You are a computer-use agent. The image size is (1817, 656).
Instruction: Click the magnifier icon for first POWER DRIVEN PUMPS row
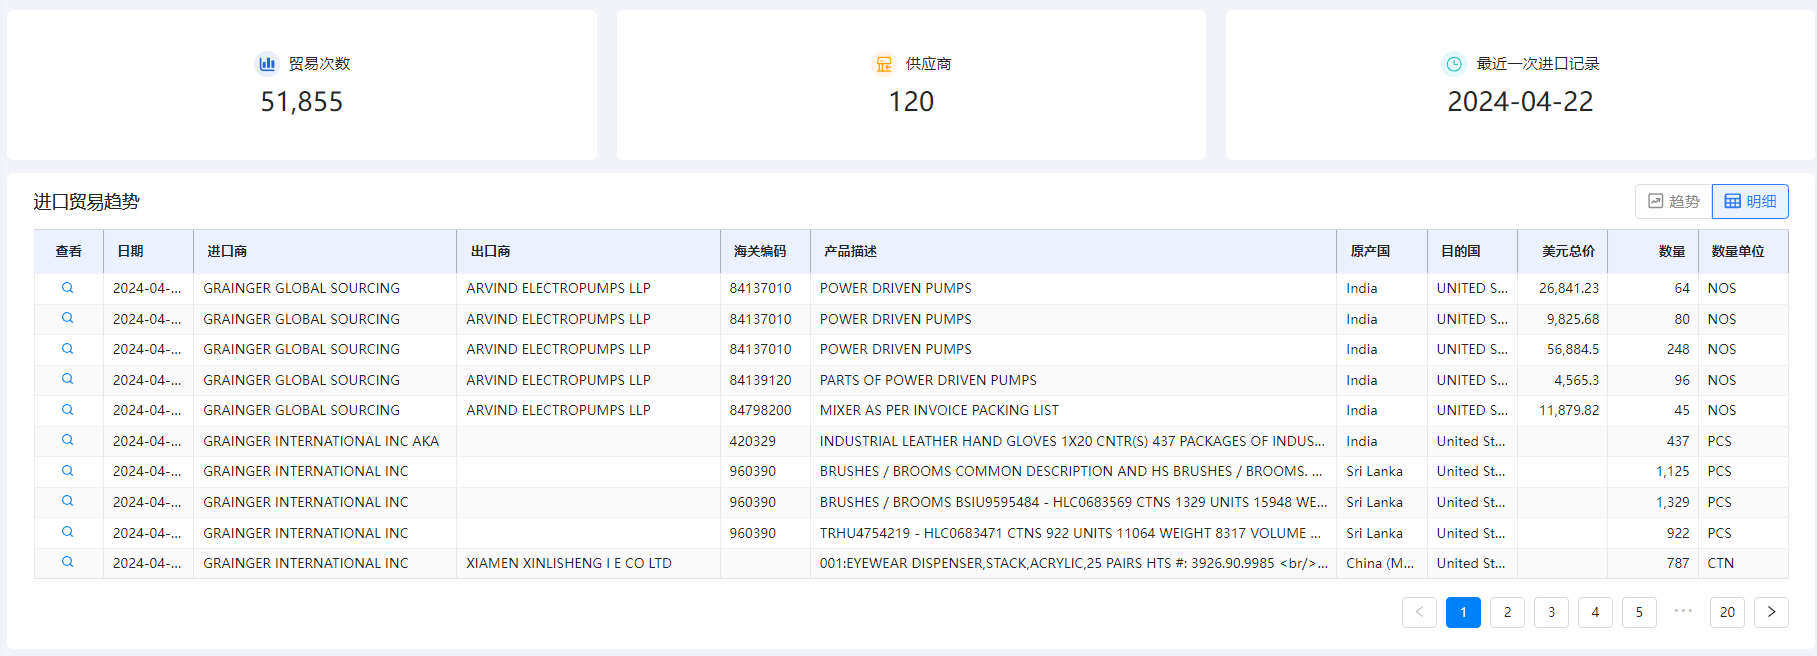coord(68,288)
